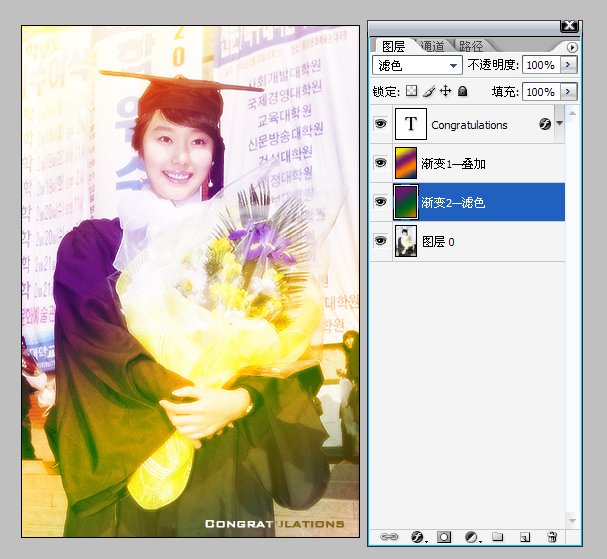Screen dimensions: 607x559
Task: Delete layer with the trash icon
Action: tap(551, 537)
